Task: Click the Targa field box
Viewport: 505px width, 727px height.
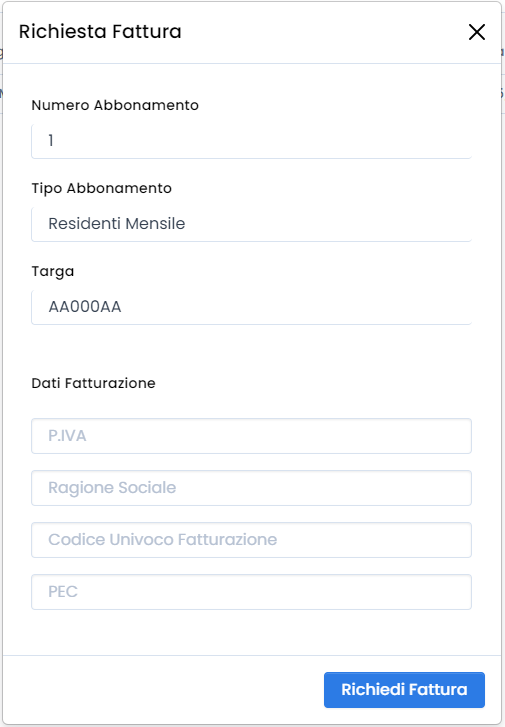Action: (251, 307)
